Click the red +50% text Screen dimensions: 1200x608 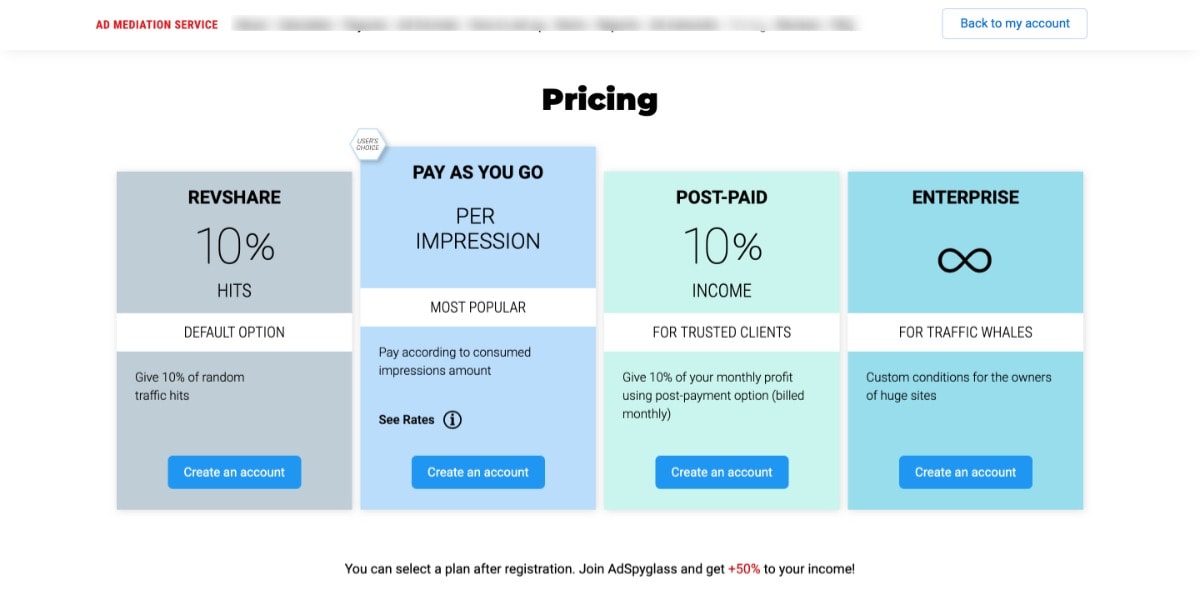(744, 569)
